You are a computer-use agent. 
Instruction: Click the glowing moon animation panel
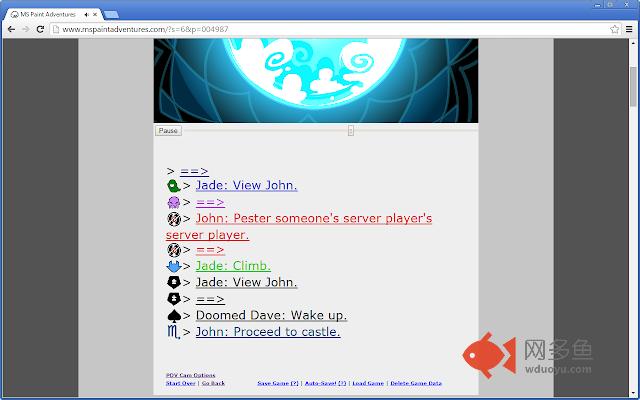point(316,80)
